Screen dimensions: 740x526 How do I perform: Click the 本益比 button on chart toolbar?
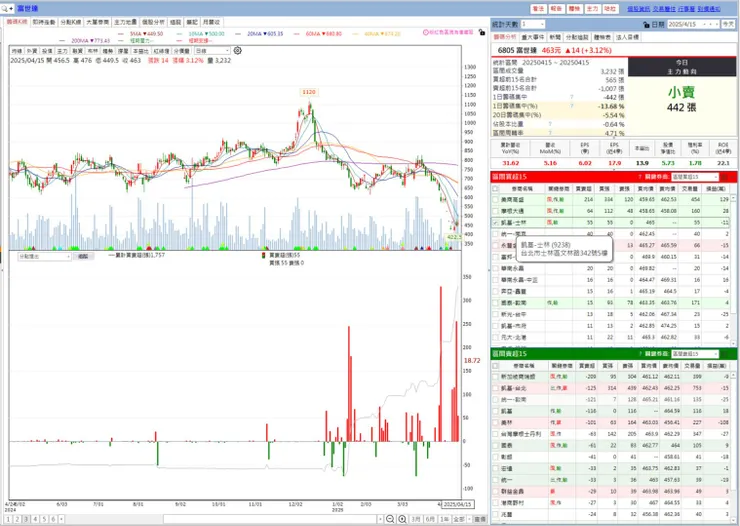[140, 51]
